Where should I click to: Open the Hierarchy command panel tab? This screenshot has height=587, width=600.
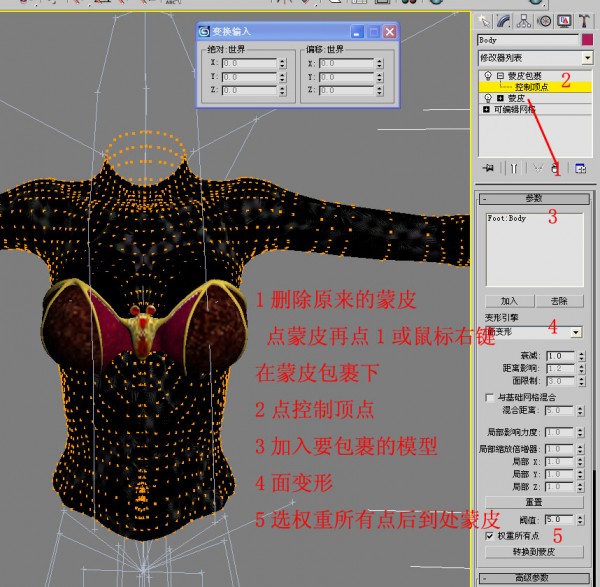coord(524,21)
